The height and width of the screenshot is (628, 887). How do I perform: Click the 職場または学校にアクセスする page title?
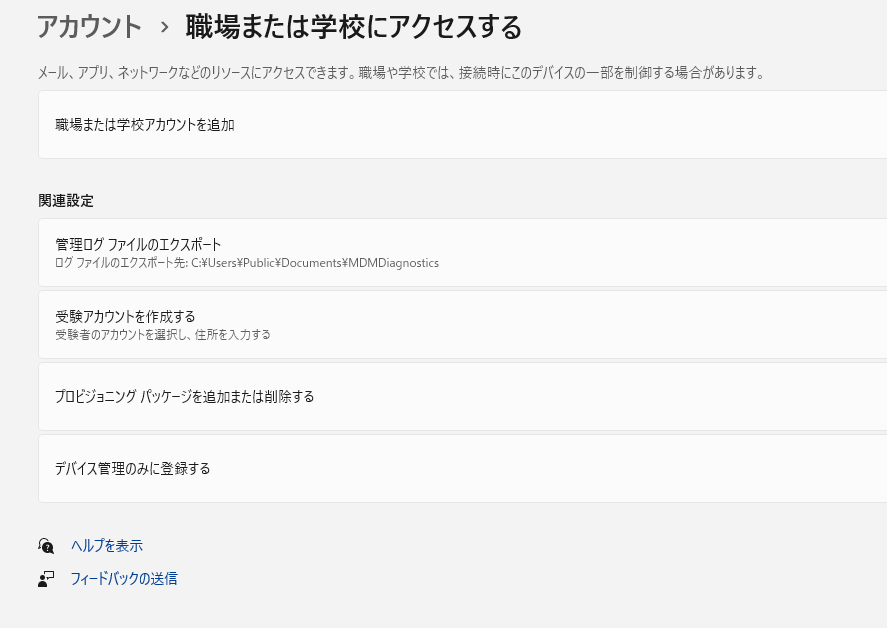tap(354, 27)
